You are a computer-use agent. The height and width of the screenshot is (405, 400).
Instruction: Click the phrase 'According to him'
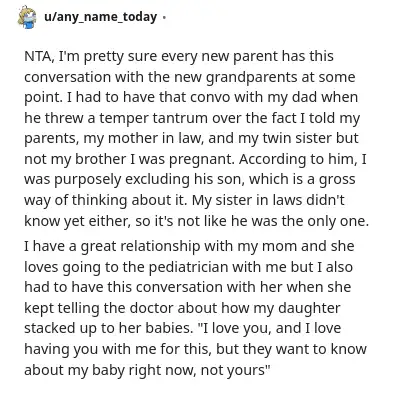coord(297,159)
